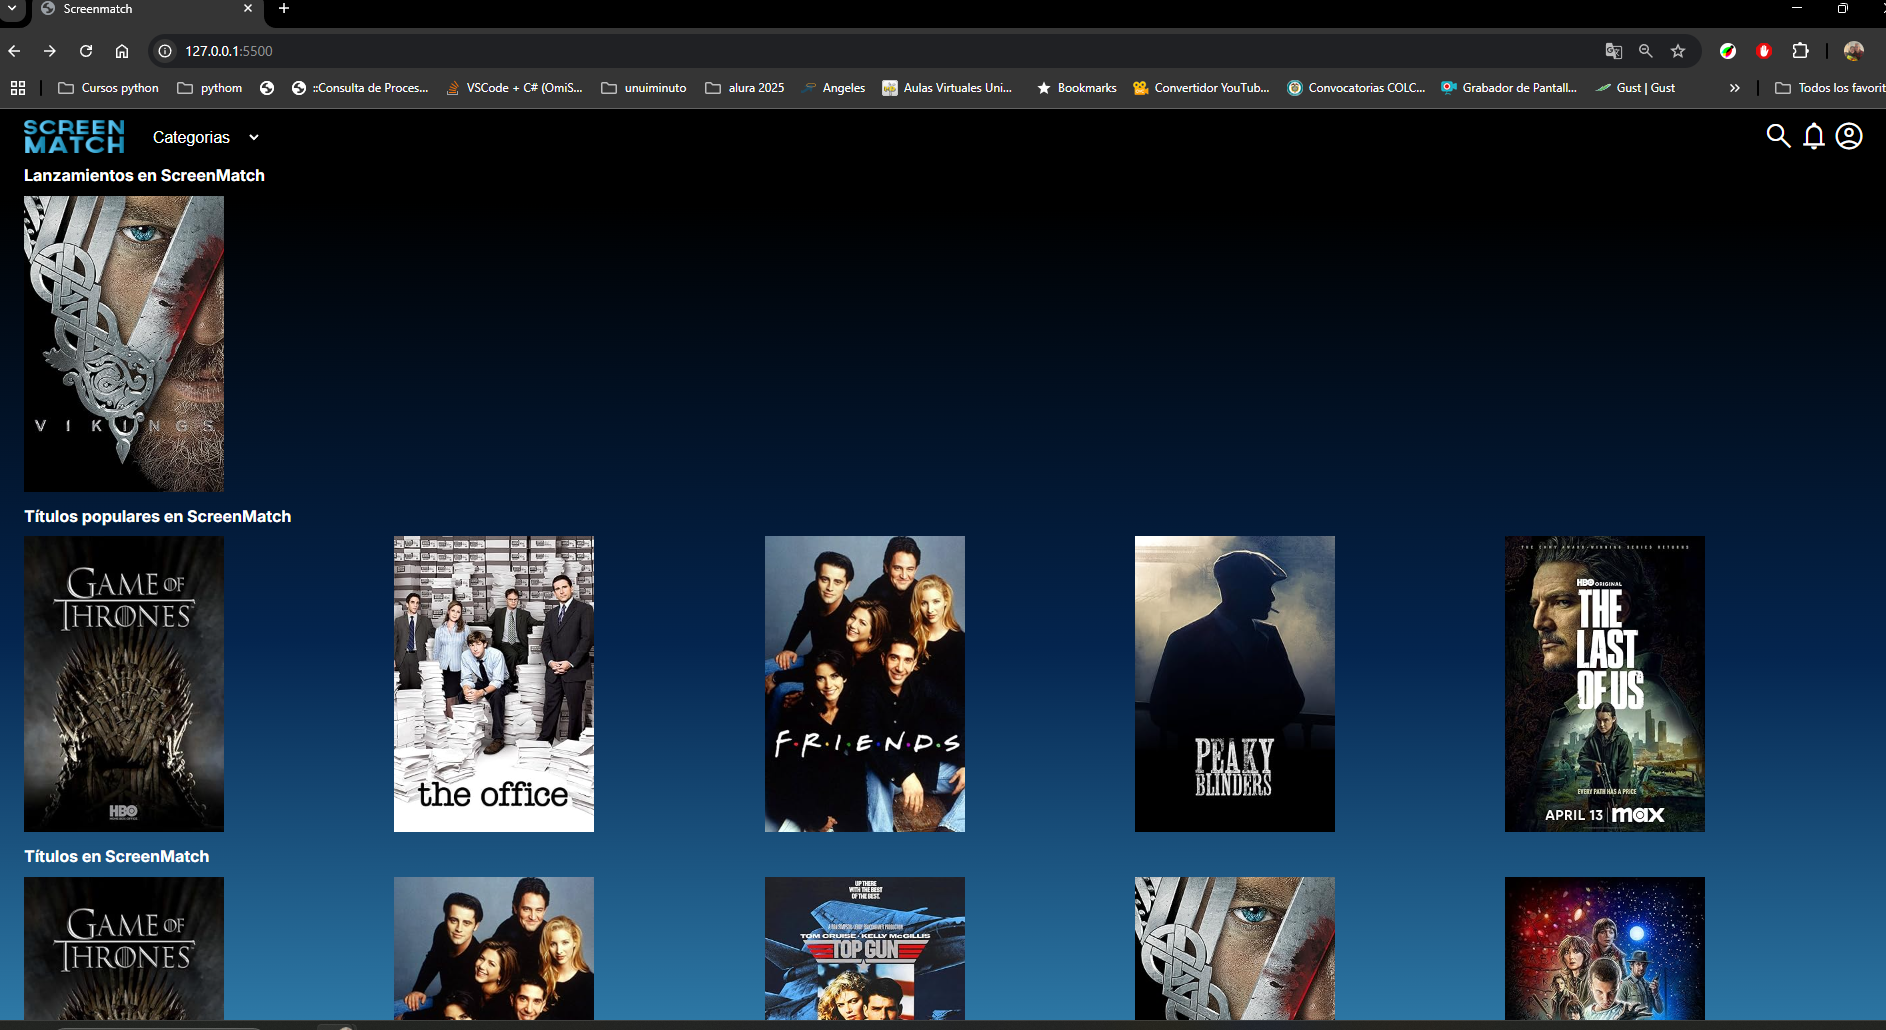The height and width of the screenshot is (1030, 1886).
Task: Open the ScreenMatch search icon
Action: 1778,136
